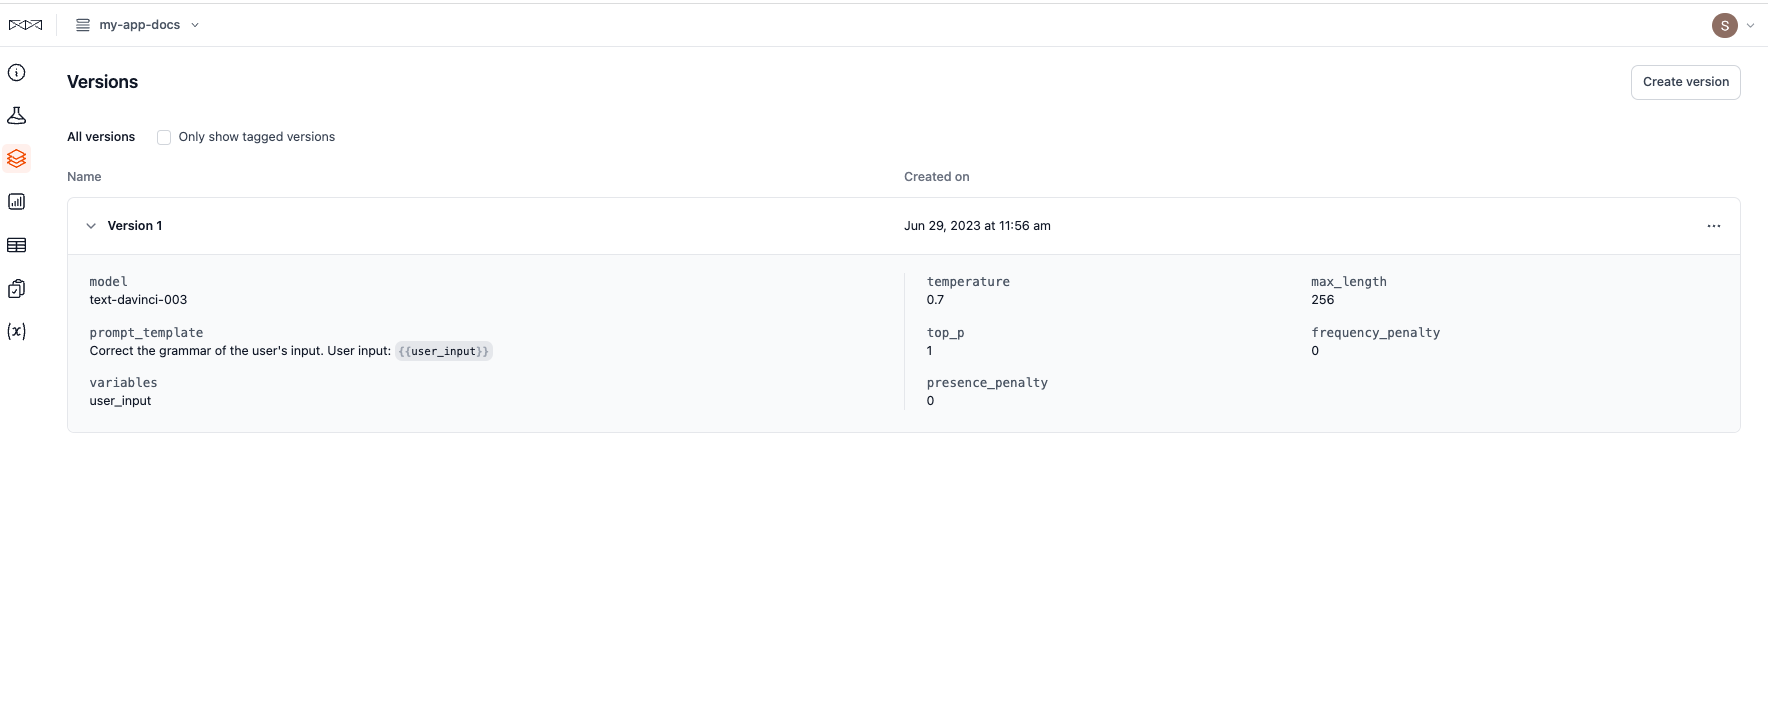The image size is (1768, 707).
Task: Click the frequency_penalty label
Action: pos(1375,333)
